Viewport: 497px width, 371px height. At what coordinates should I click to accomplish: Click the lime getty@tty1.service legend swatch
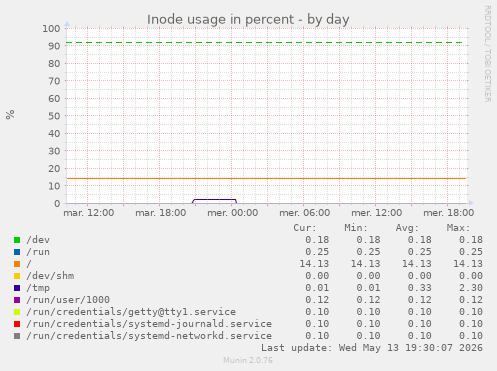click(17, 312)
